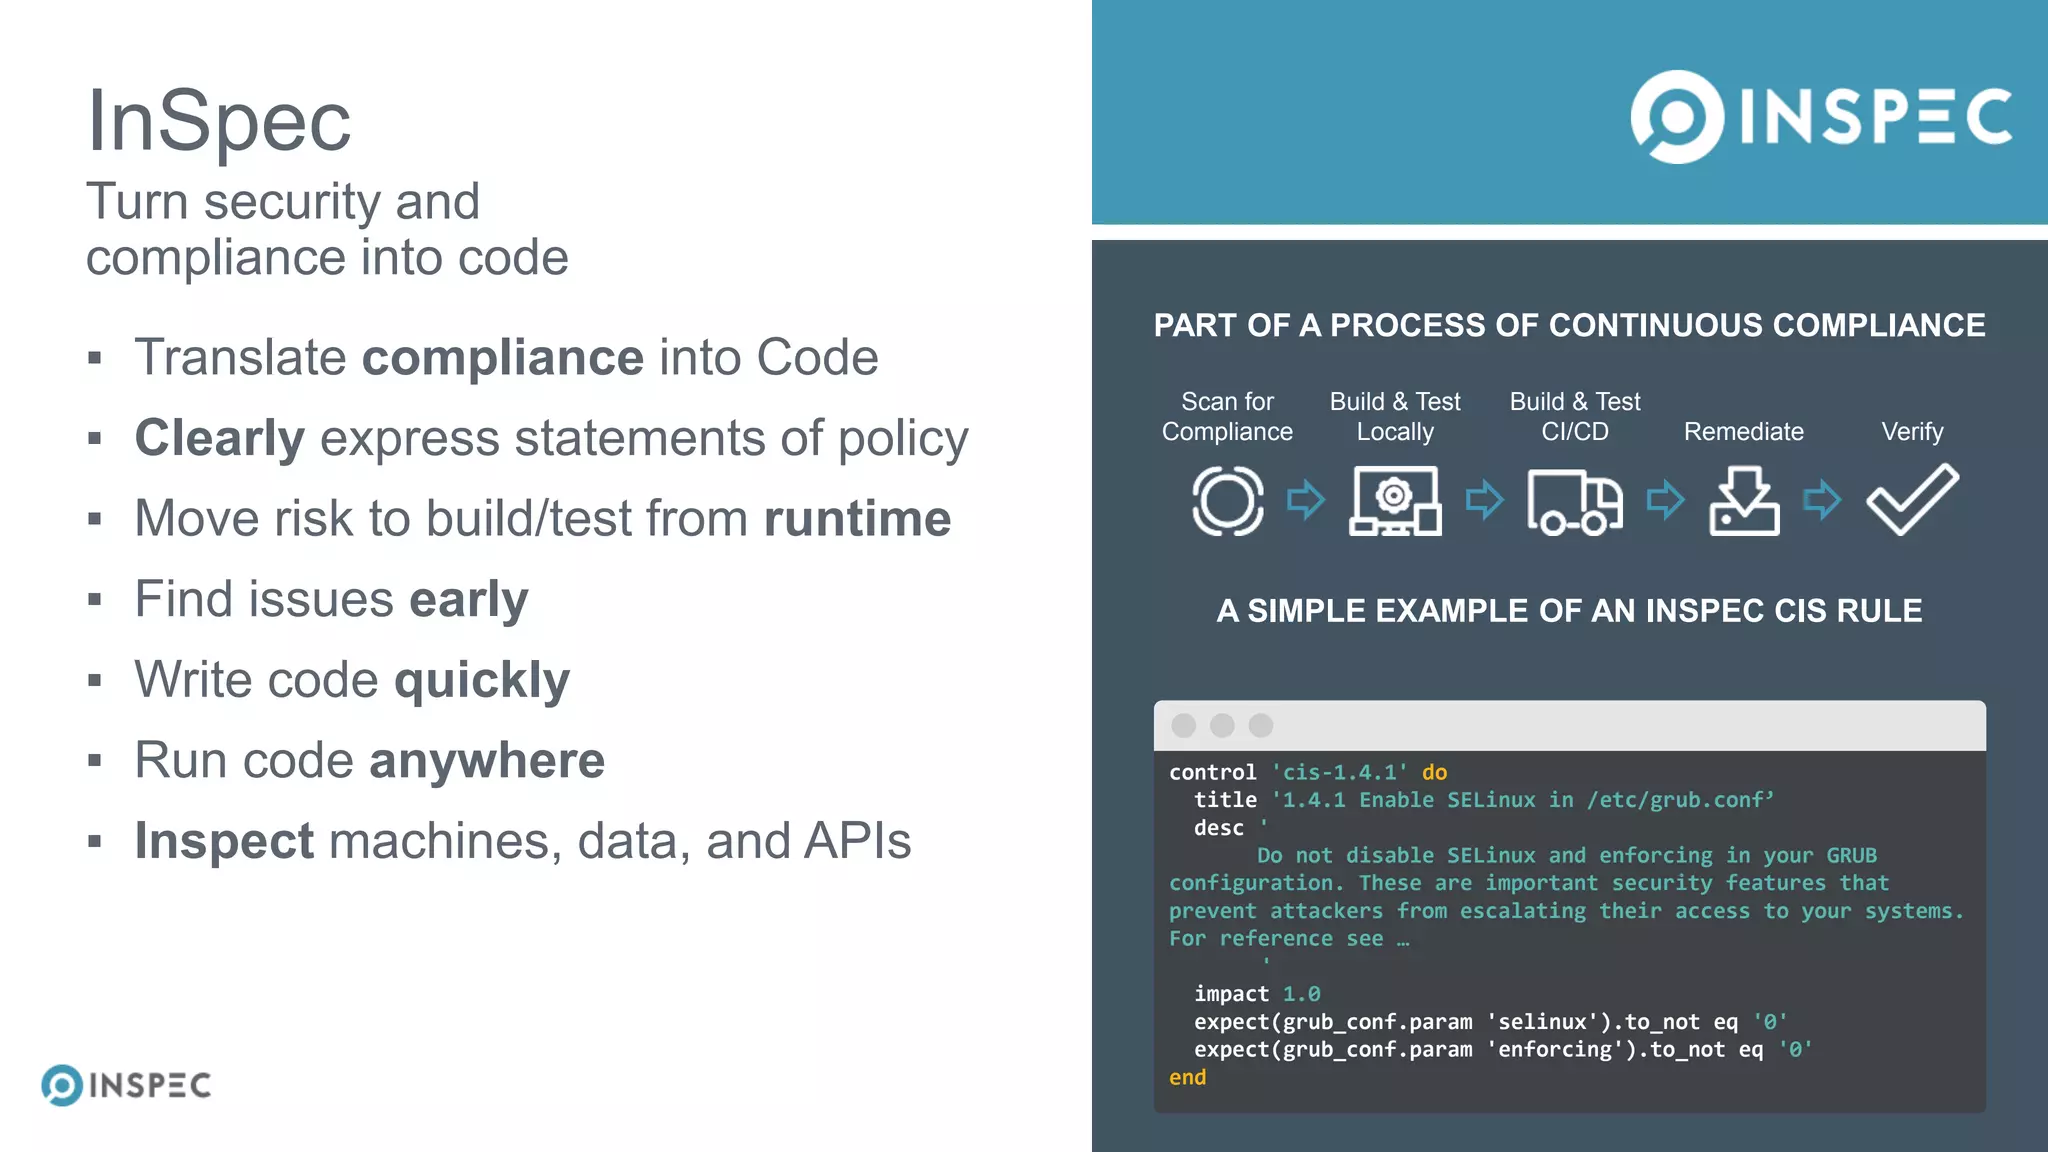This screenshot has height=1152, width=2048.
Task: Click description line 'For reference see …'
Action: (x=1289, y=939)
